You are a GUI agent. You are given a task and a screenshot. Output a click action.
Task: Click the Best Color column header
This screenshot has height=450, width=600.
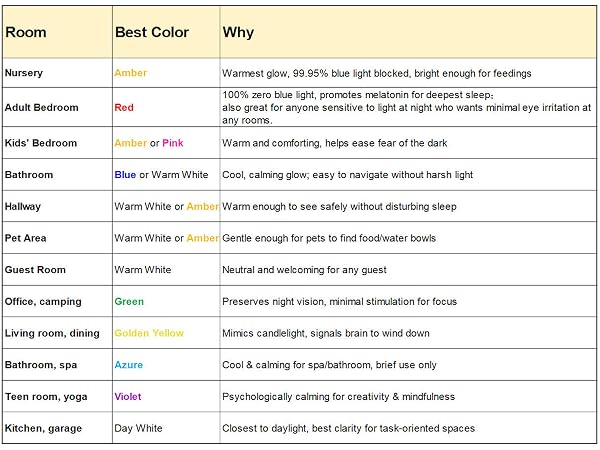pyautogui.click(x=152, y=33)
